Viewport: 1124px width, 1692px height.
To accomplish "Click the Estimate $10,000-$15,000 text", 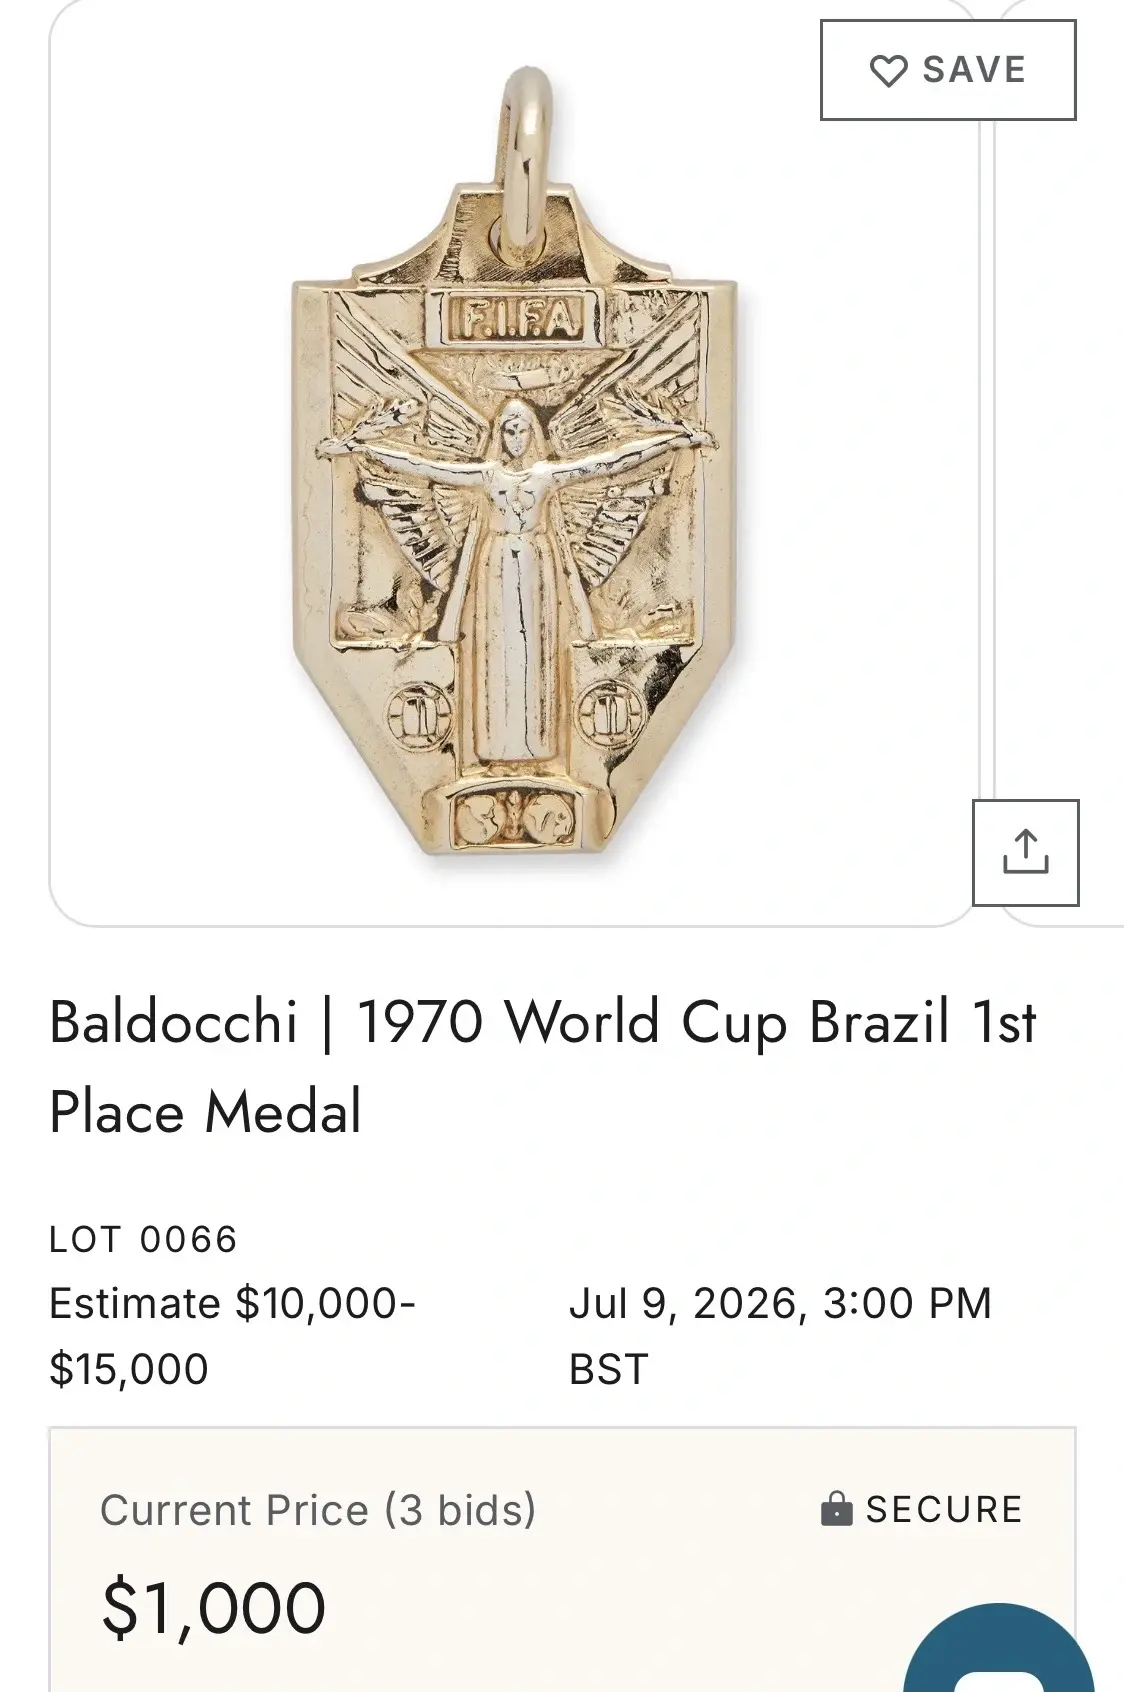I will [232, 1336].
